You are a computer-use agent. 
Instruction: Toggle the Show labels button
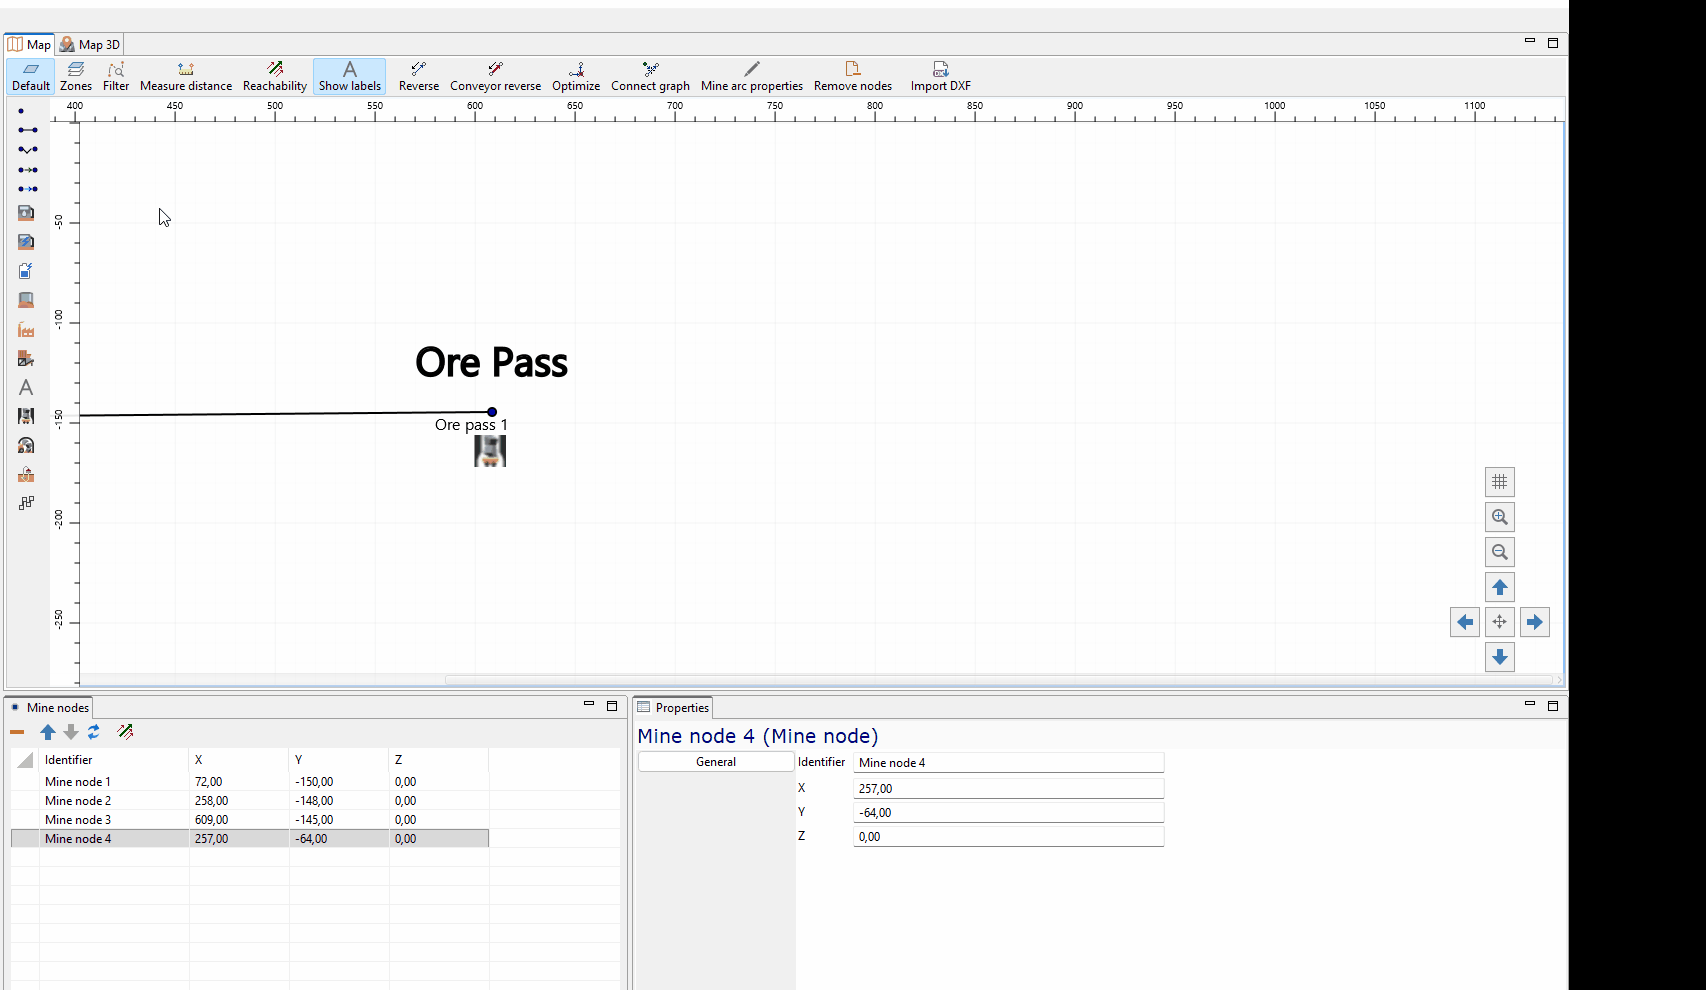click(350, 76)
